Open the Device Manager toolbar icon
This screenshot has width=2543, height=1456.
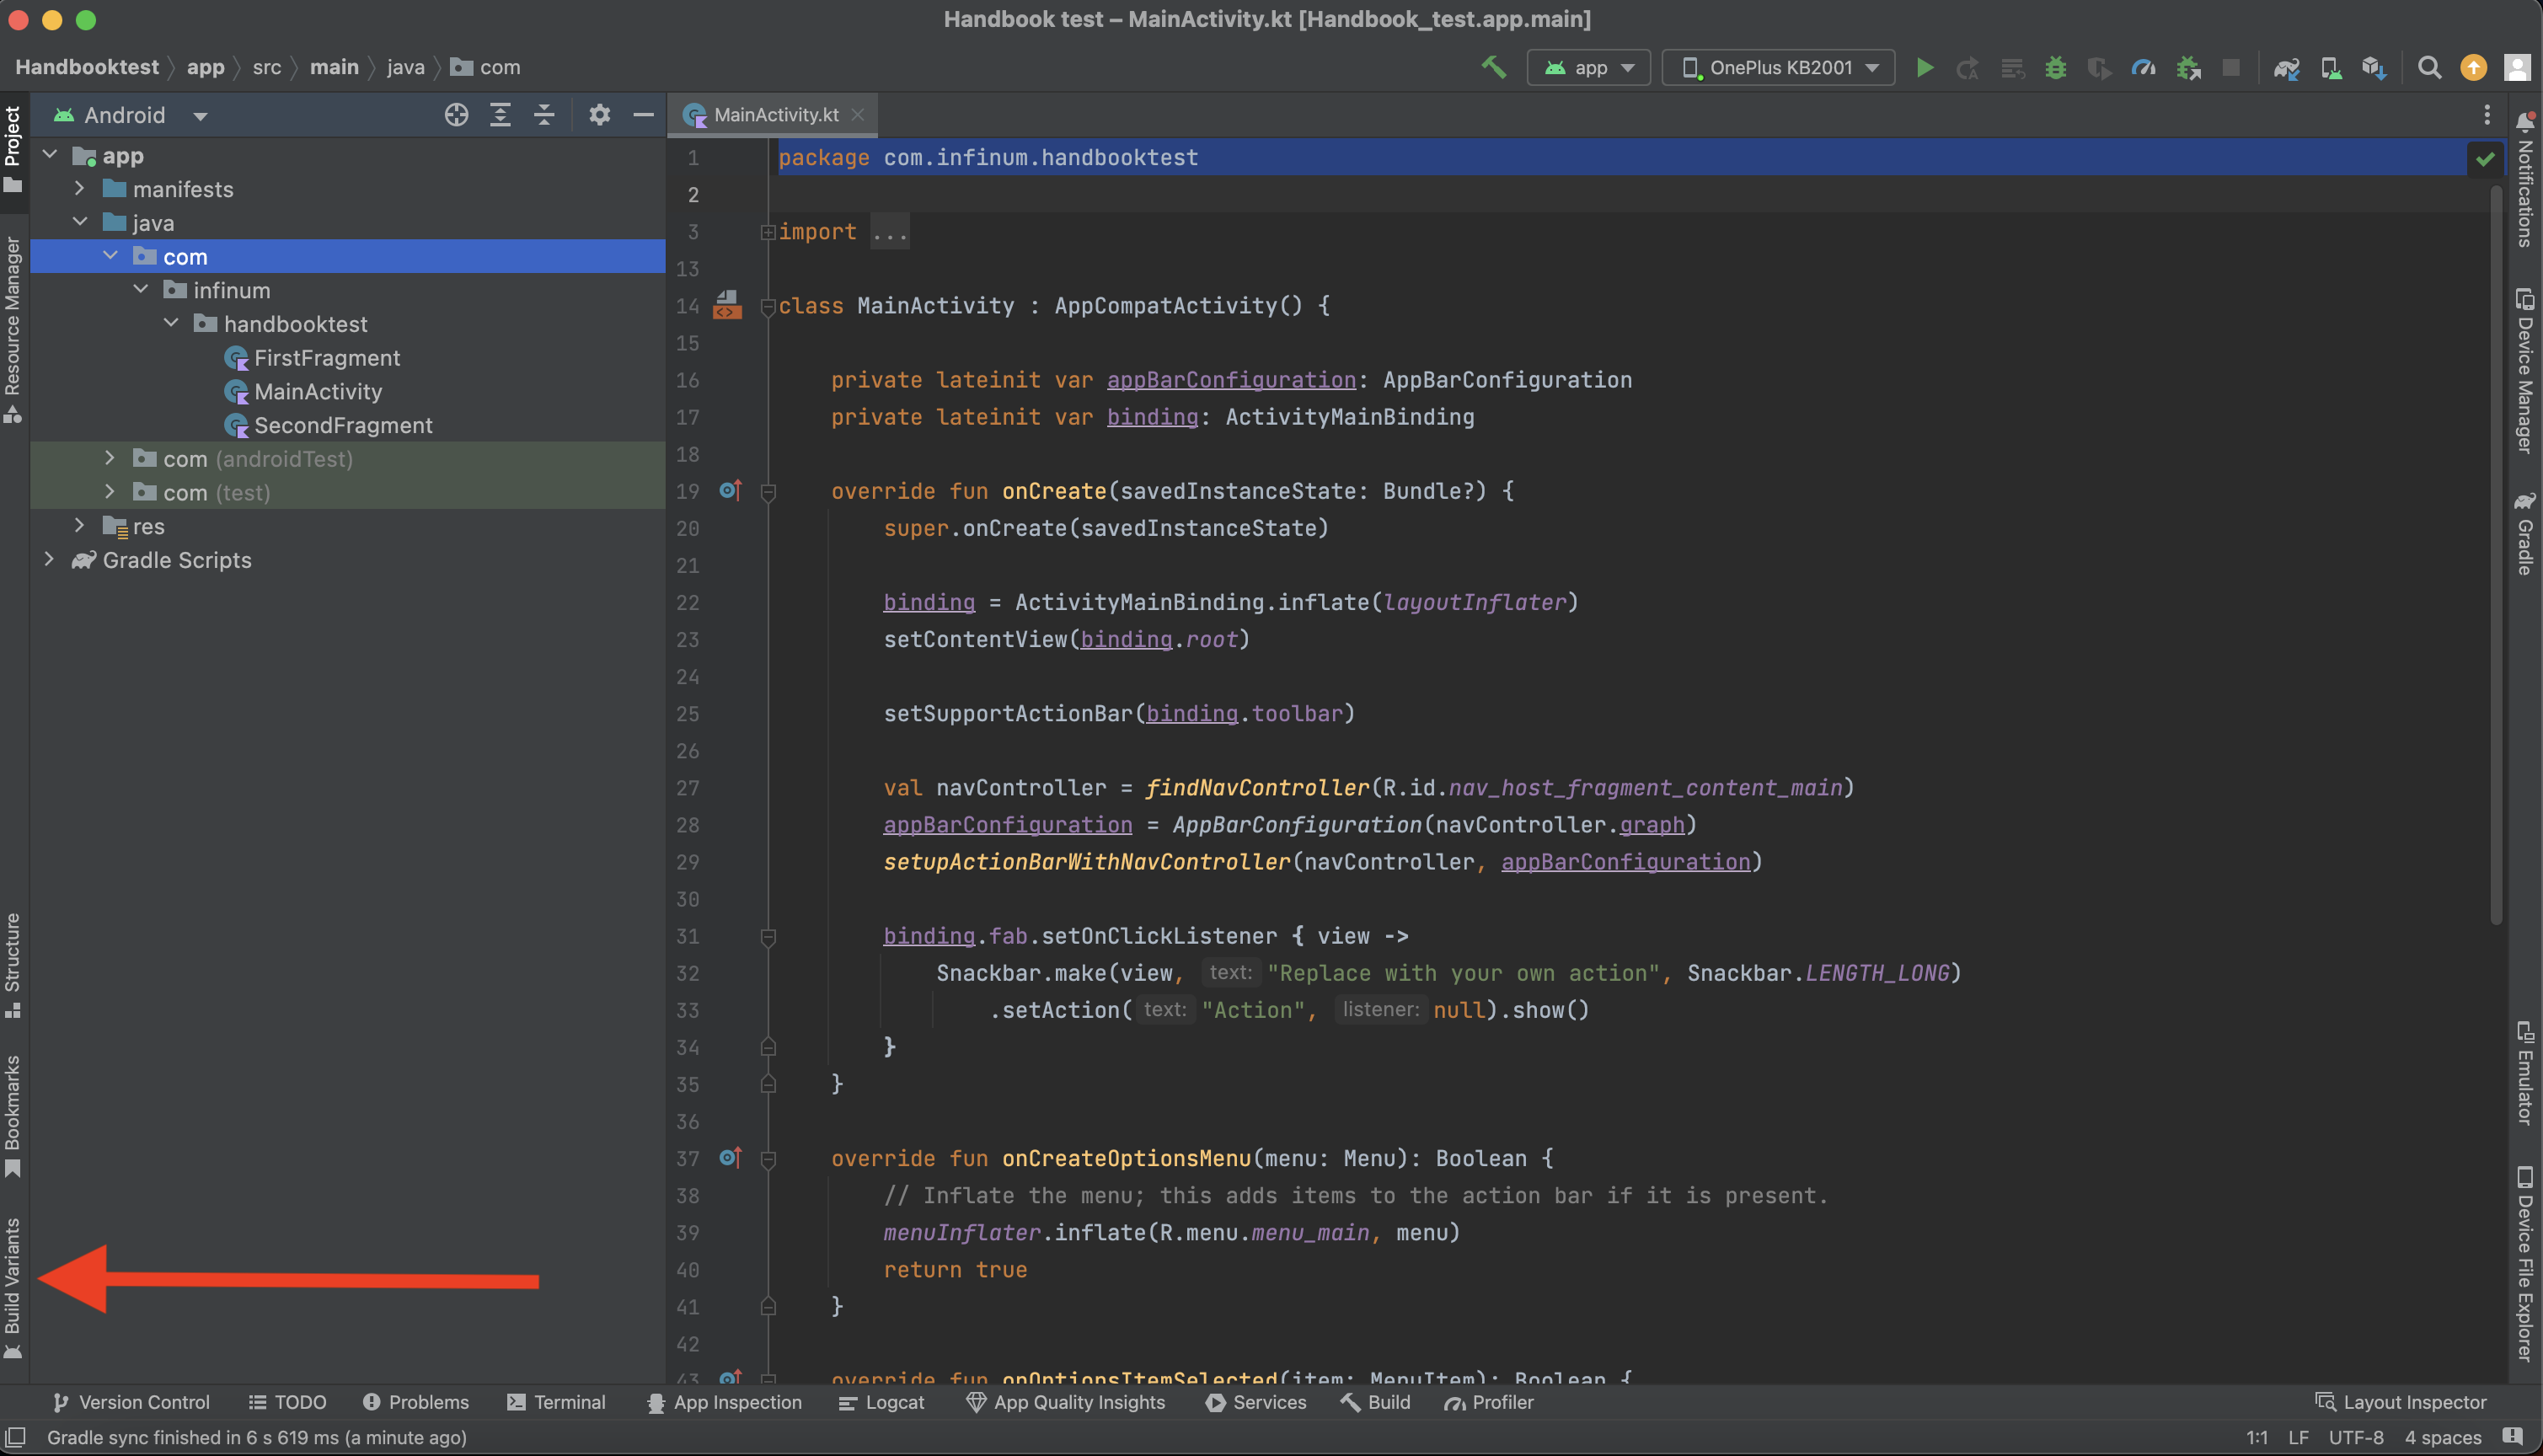tap(2331, 67)
